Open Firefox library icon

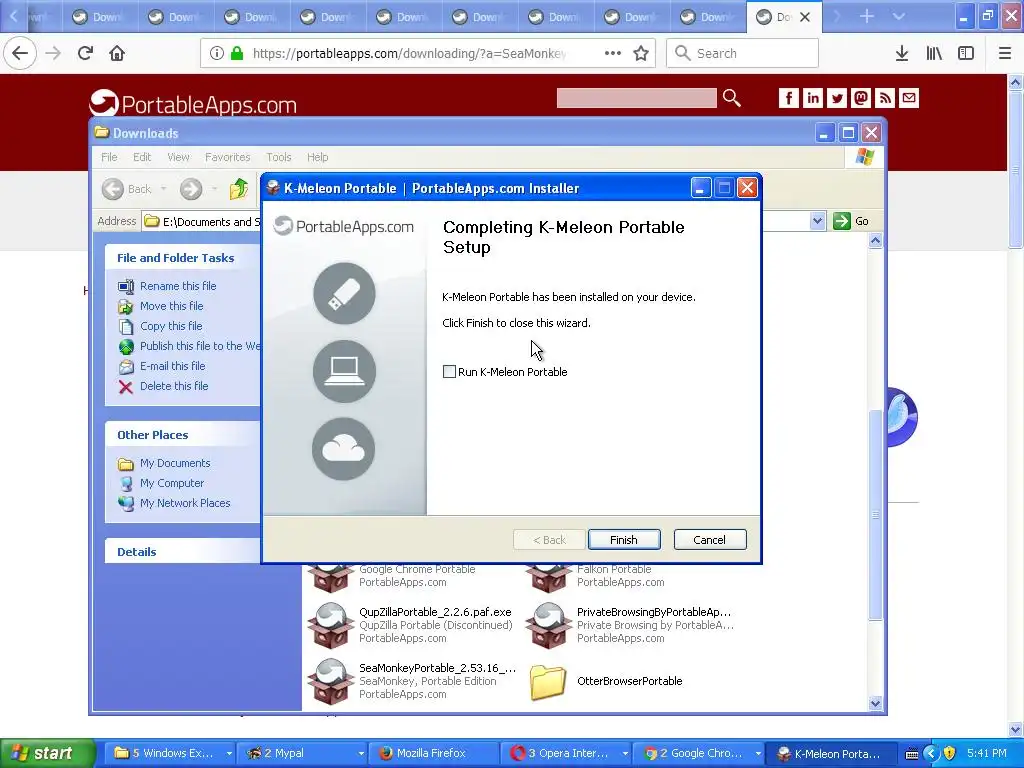tap(934, 53)
